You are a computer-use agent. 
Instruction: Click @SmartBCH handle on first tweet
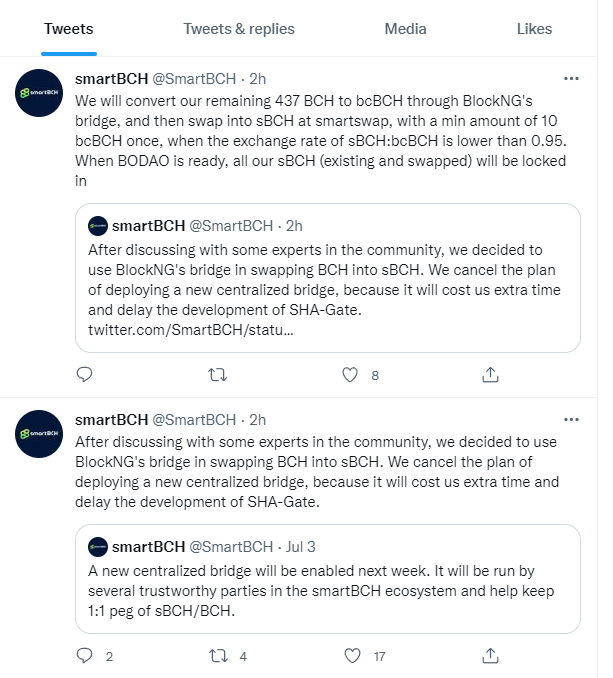194,79
